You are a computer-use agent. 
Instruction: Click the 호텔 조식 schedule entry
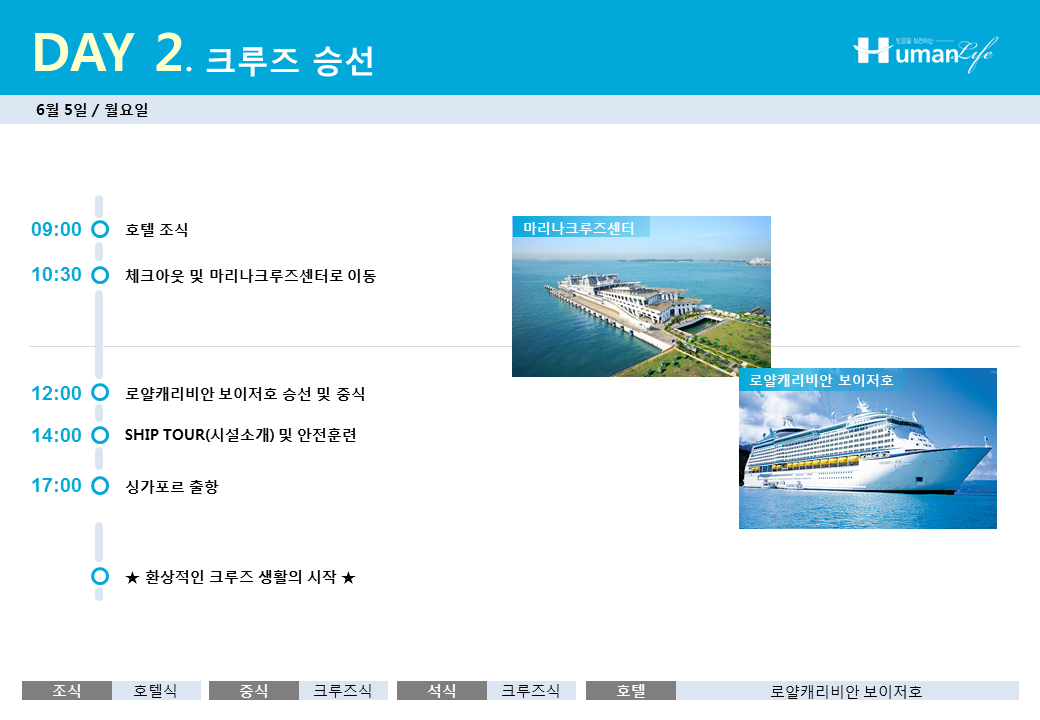click(x=157, y=229)
